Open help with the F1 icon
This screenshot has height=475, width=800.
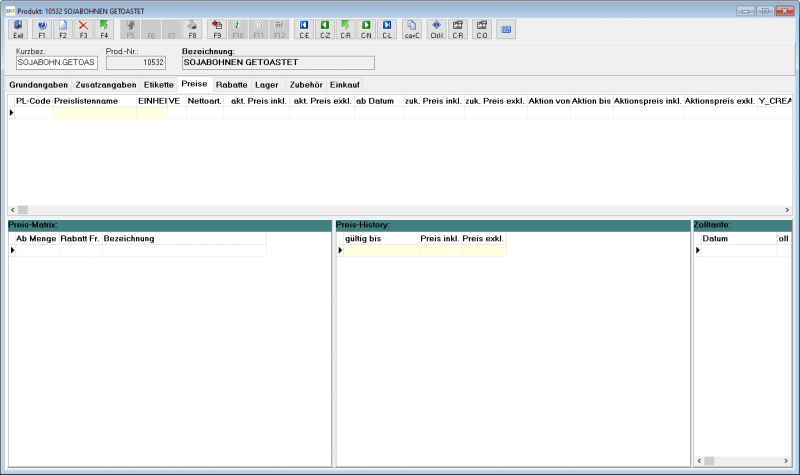tap(42, 29)
